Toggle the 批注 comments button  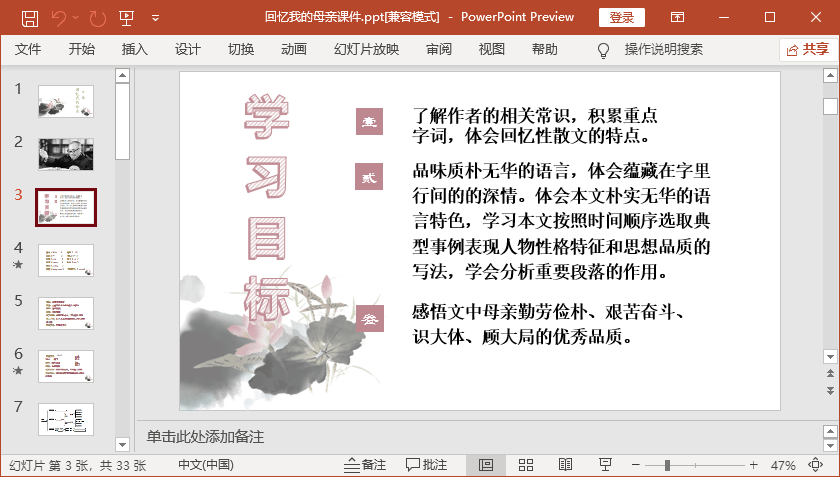pyautogui.click(x=426, y=465)
